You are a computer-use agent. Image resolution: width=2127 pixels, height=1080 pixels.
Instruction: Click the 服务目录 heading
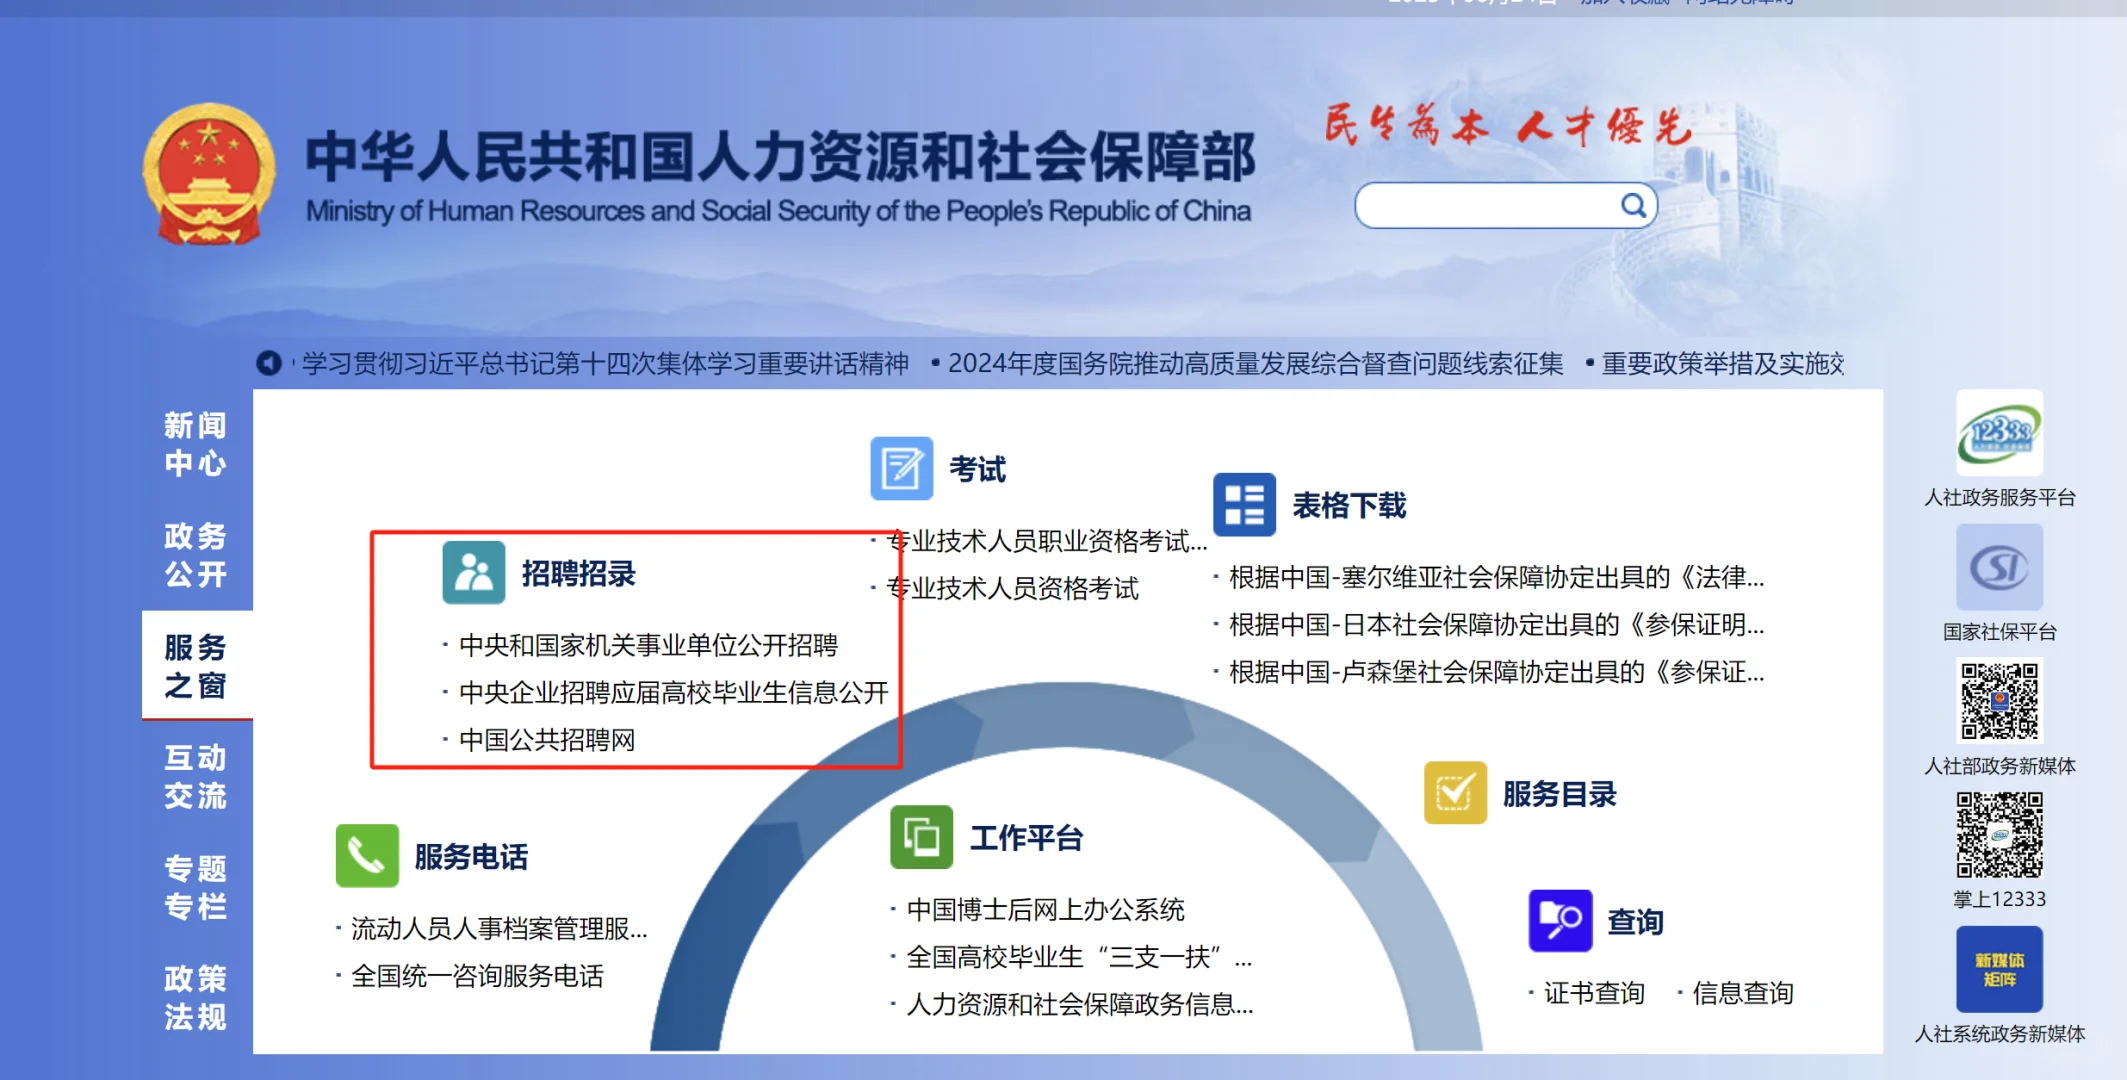[1560, 794]
